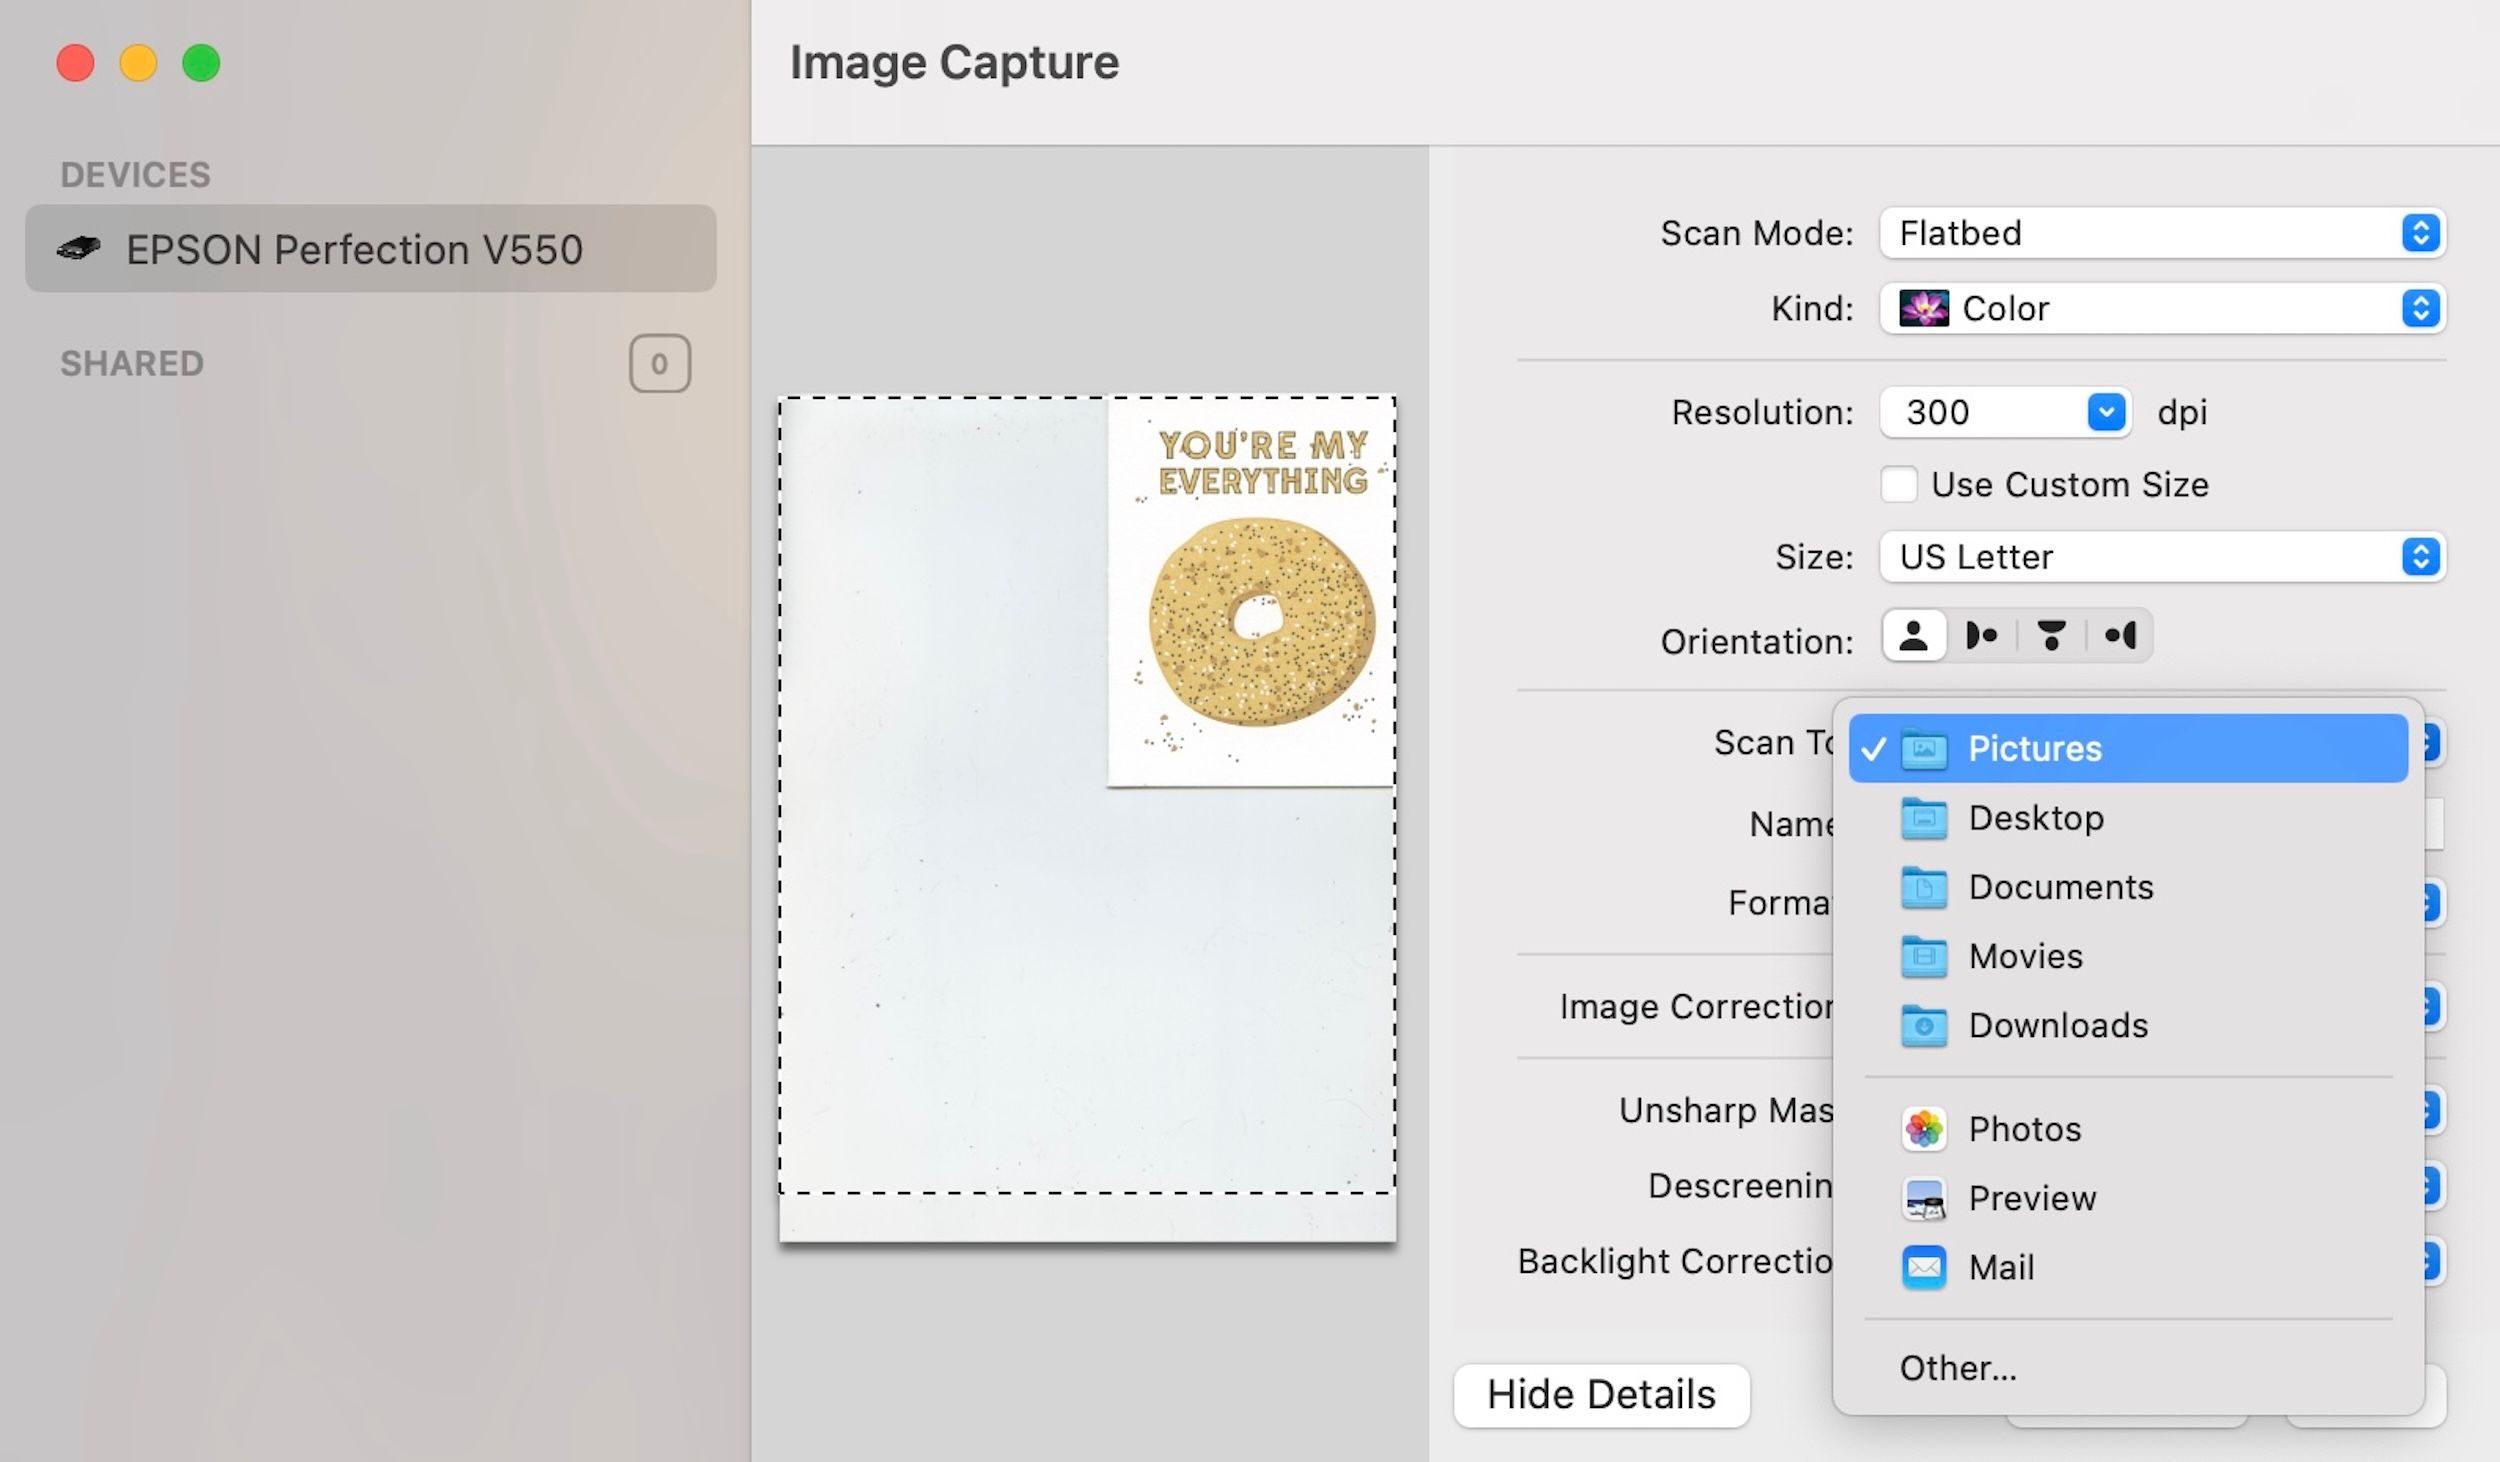Click the bagel card in scan preview

click(1251, 592)
